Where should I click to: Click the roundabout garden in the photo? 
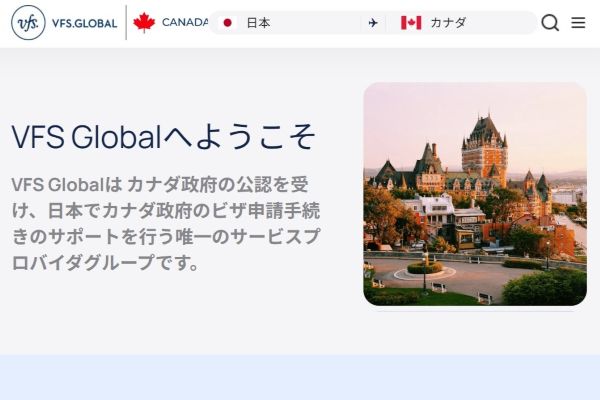(425, 268)
